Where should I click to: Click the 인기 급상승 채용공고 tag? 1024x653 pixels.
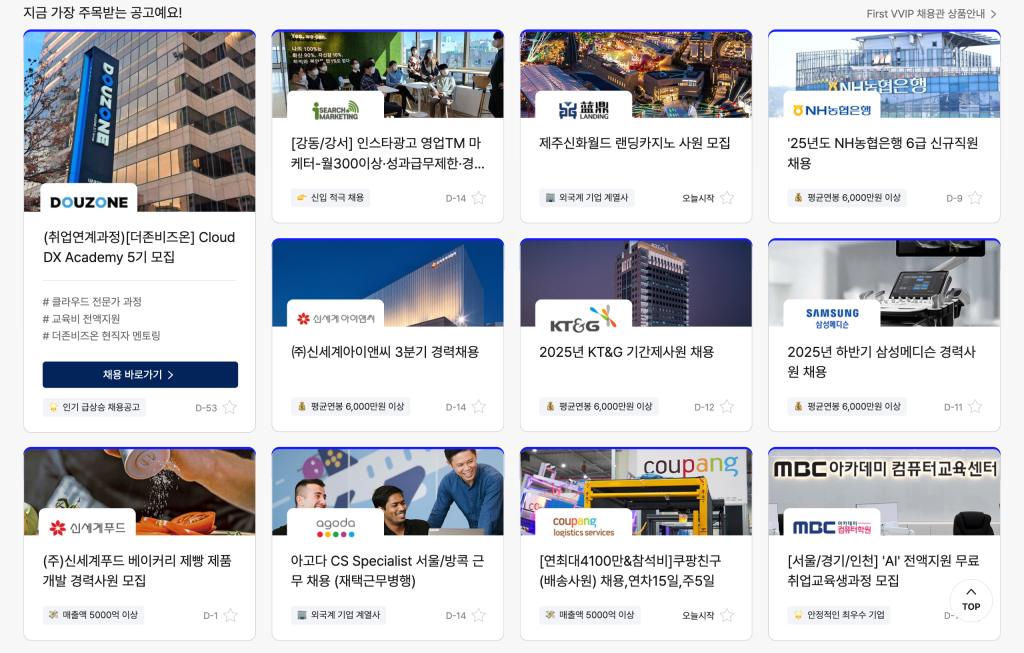click(94, 407)
